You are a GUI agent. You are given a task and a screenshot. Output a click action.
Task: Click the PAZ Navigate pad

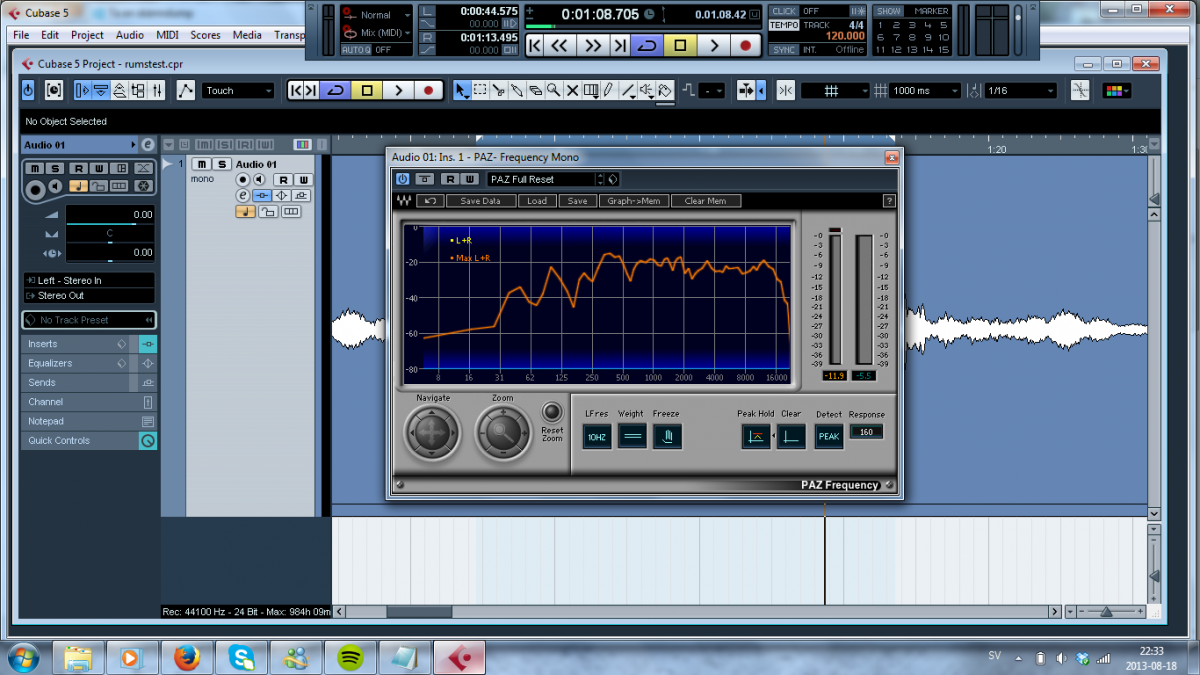pyautogui.click(x=432, y=433)
